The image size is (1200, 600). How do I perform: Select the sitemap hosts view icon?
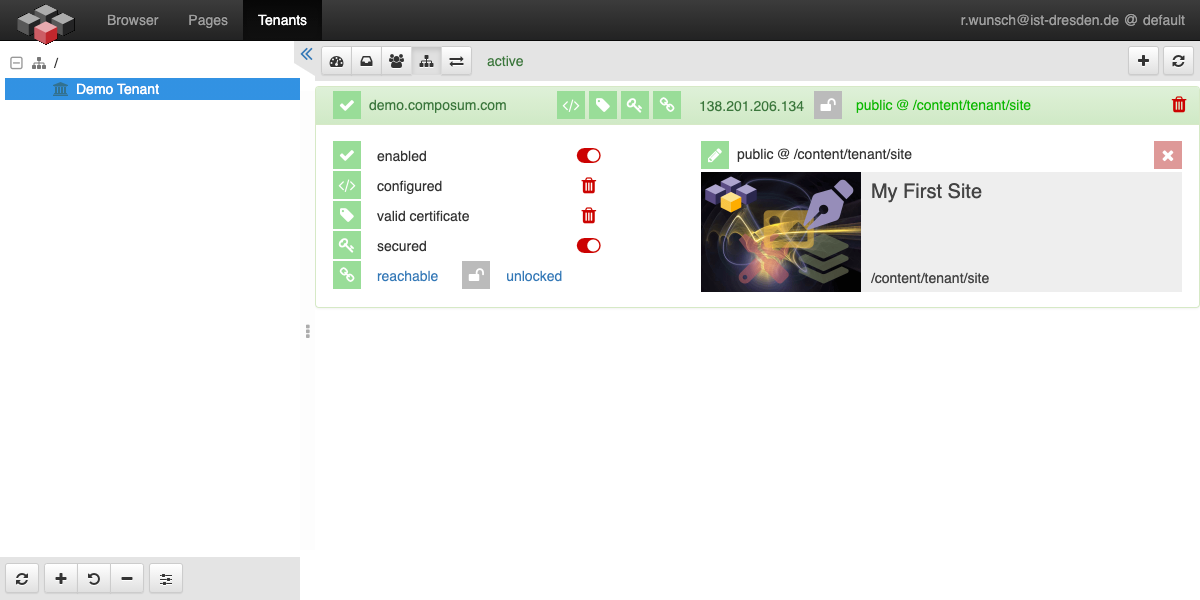tap(426, 61)
